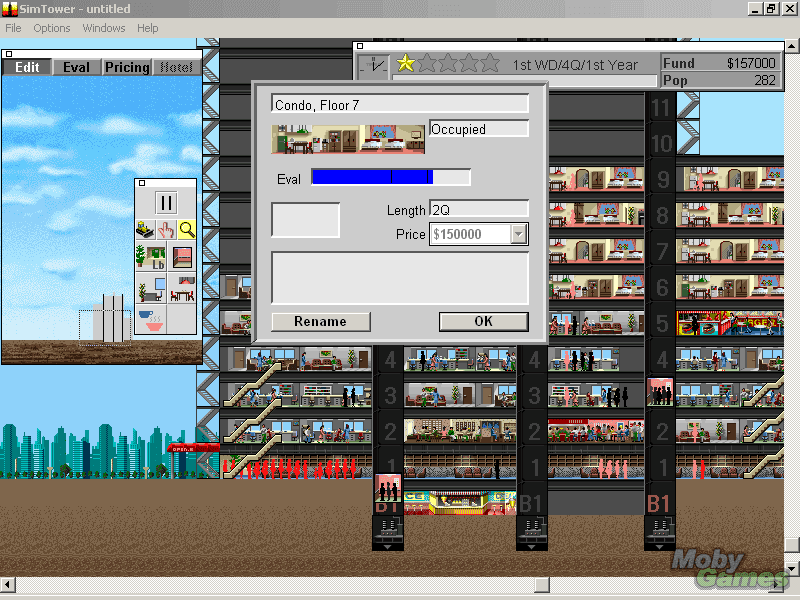Open the Help menu

click(x=147, y=28)
